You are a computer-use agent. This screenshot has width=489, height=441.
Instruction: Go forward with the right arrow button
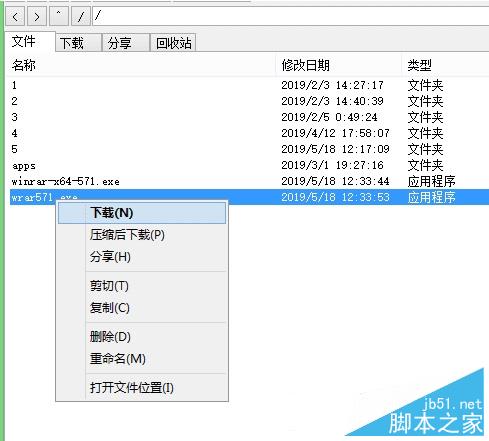coord(37,16)
